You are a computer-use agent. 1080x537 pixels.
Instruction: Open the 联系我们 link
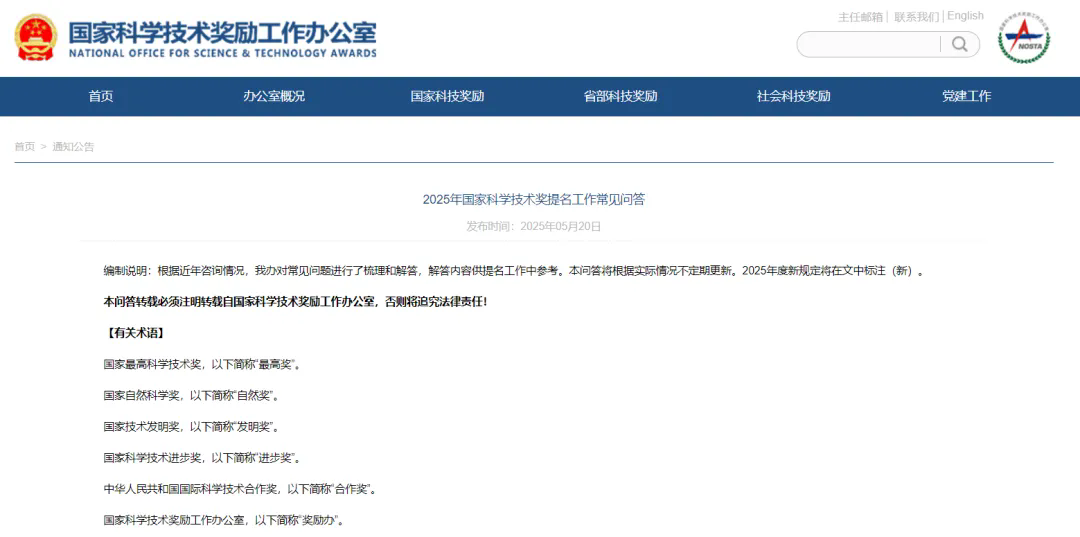pyautogui.click(x=916, y=17)
